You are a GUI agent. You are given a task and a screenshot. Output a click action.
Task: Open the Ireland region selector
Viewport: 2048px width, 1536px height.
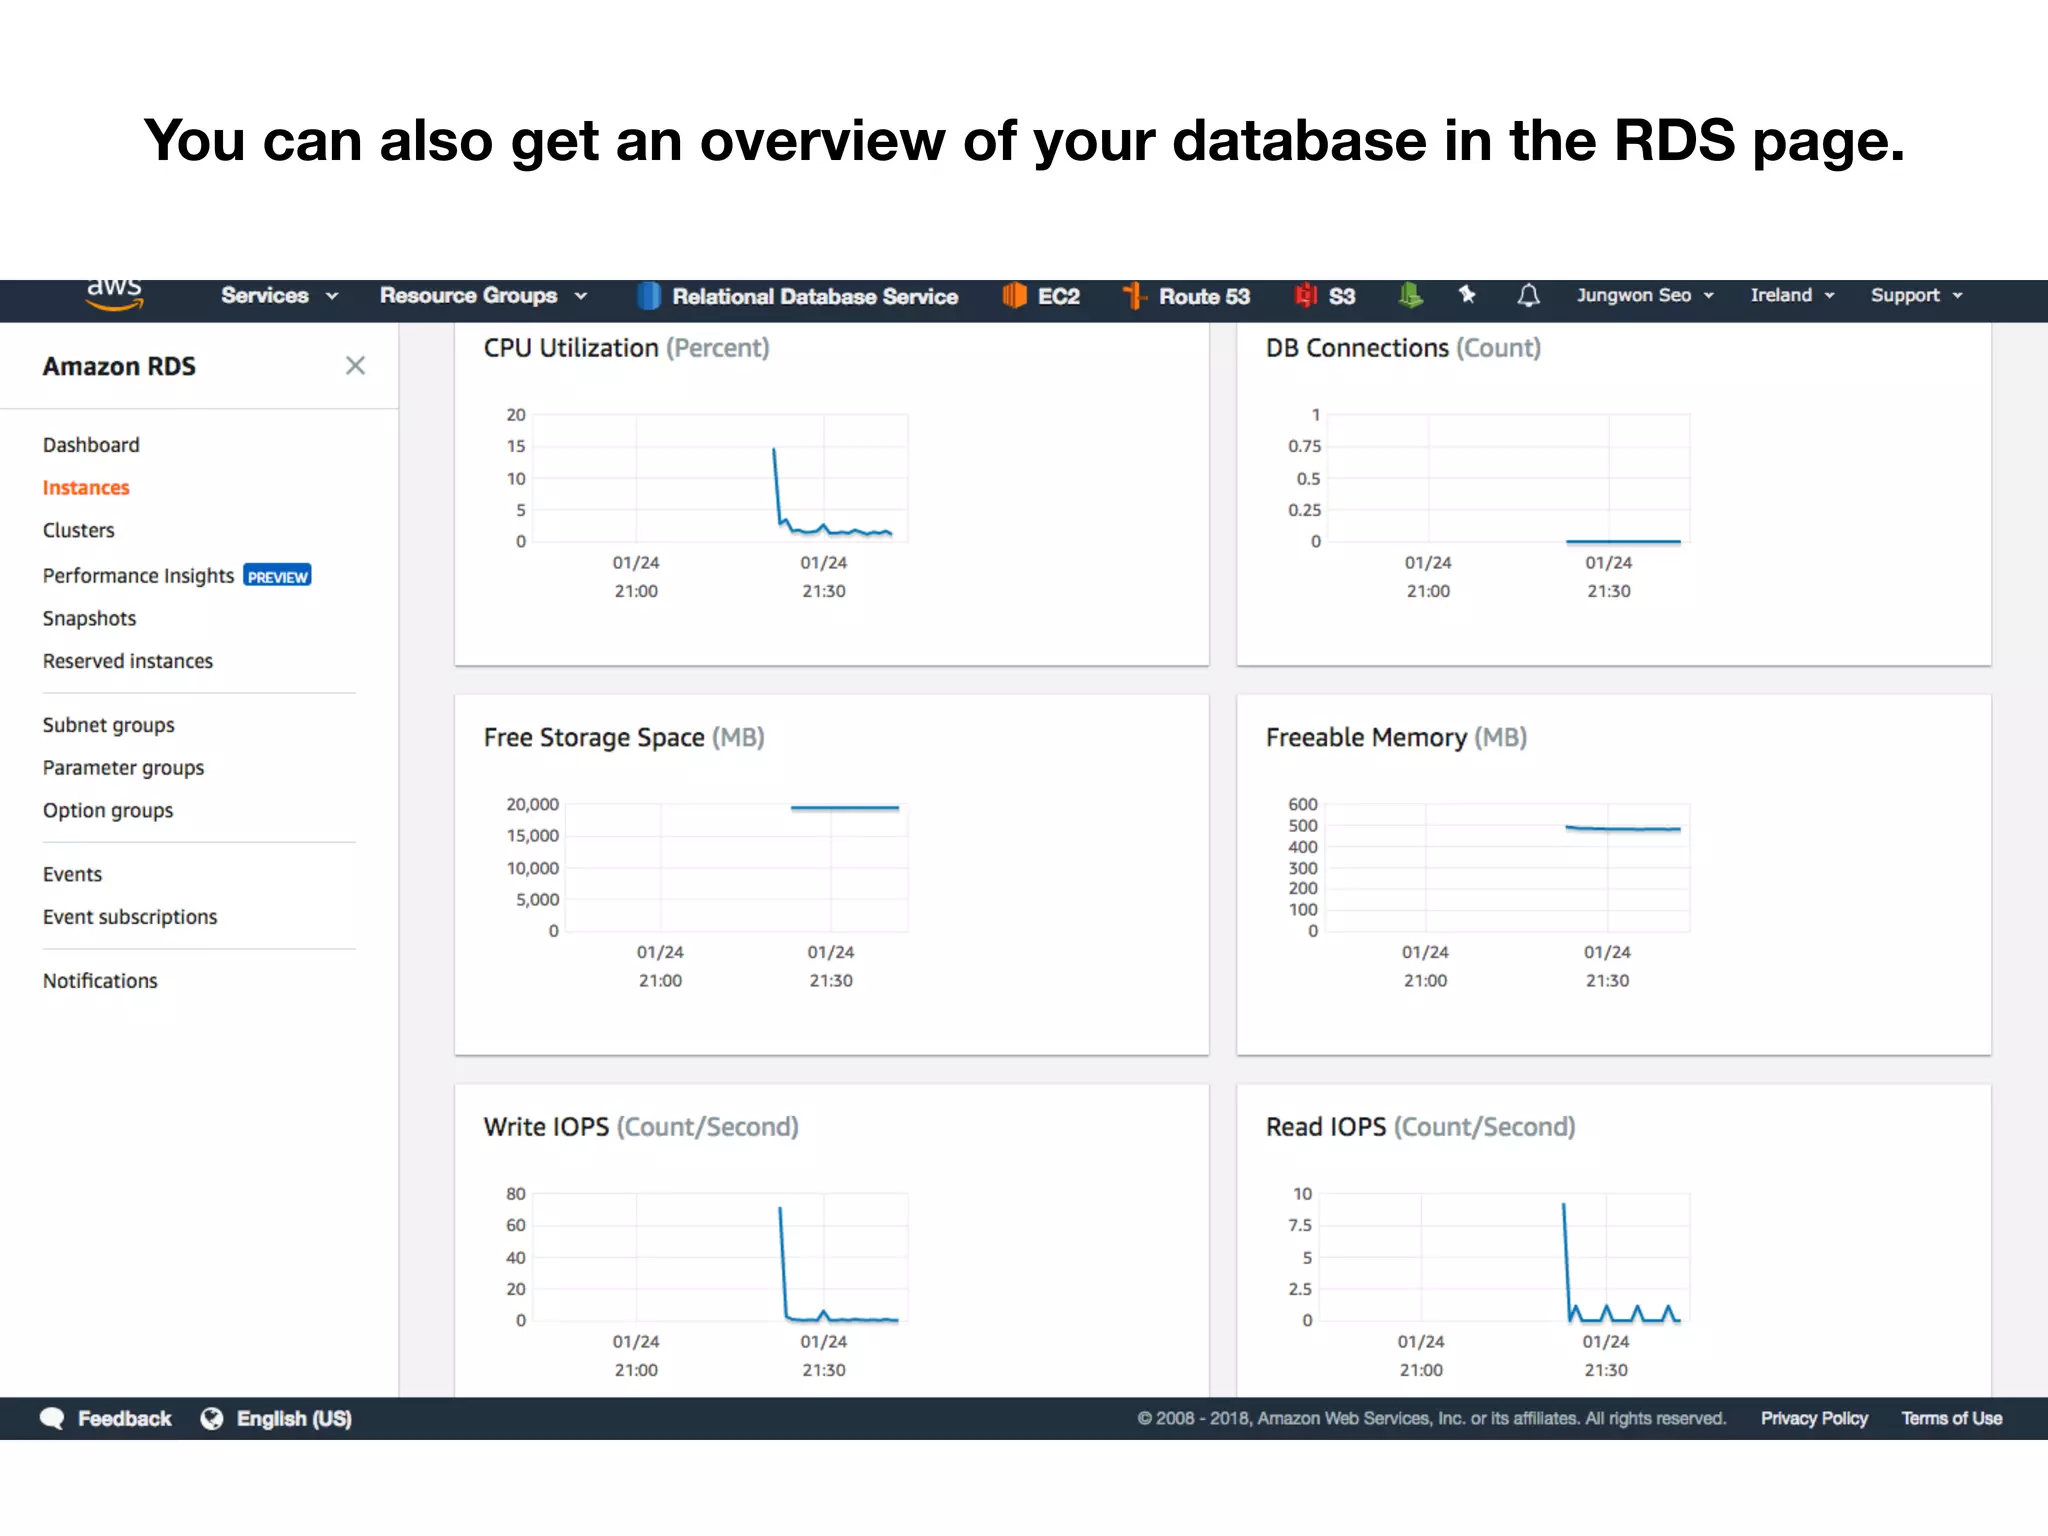[1792, 295]
